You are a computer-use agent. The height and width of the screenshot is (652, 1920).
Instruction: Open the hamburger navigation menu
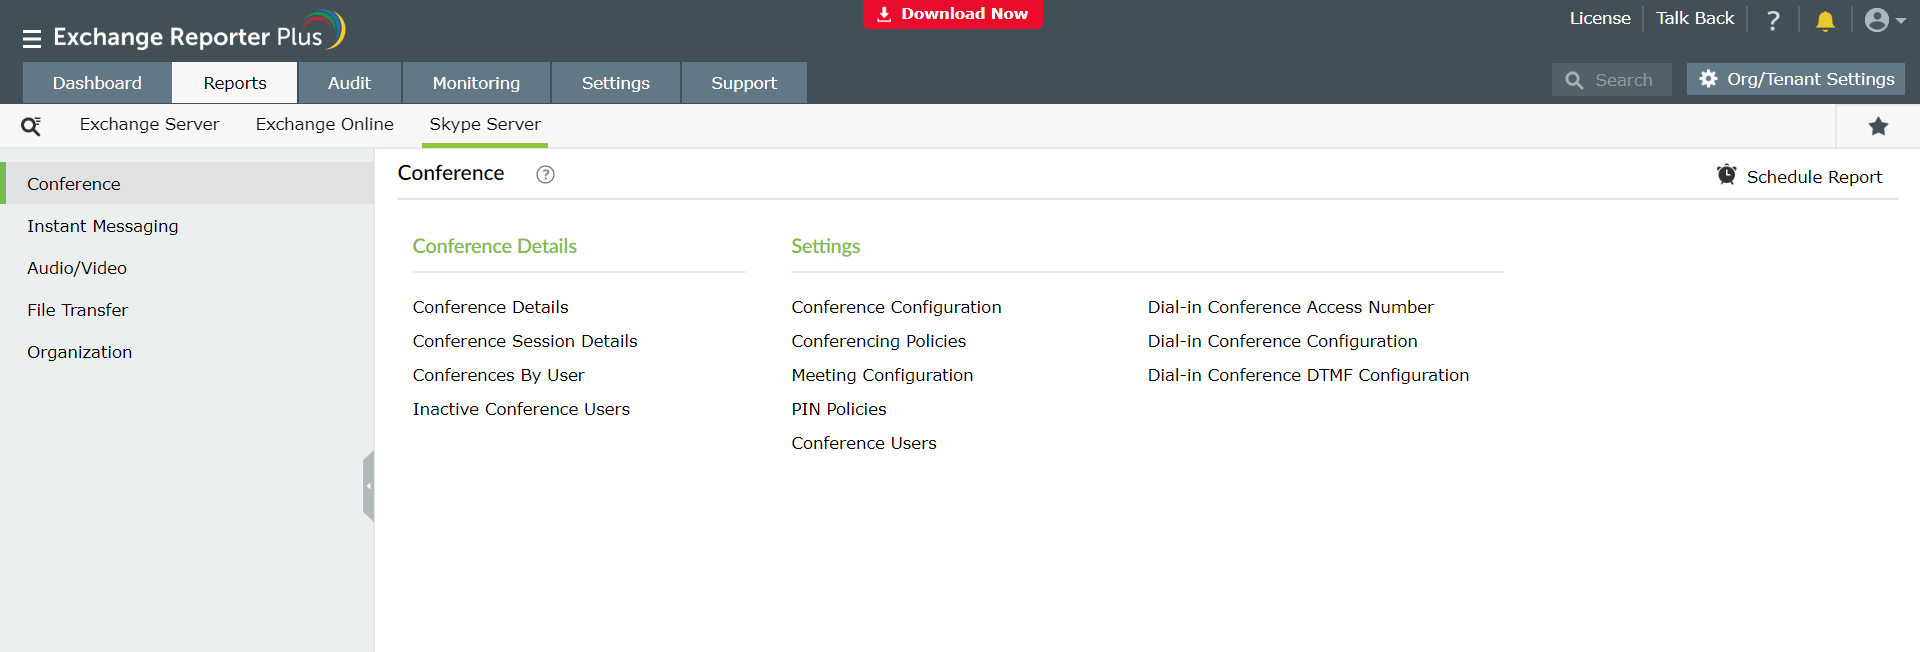32,39
